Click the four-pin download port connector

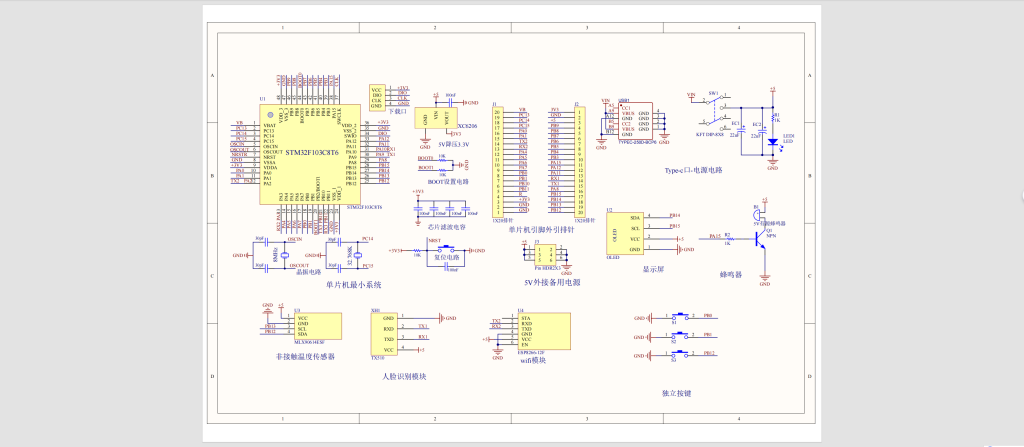378,97
